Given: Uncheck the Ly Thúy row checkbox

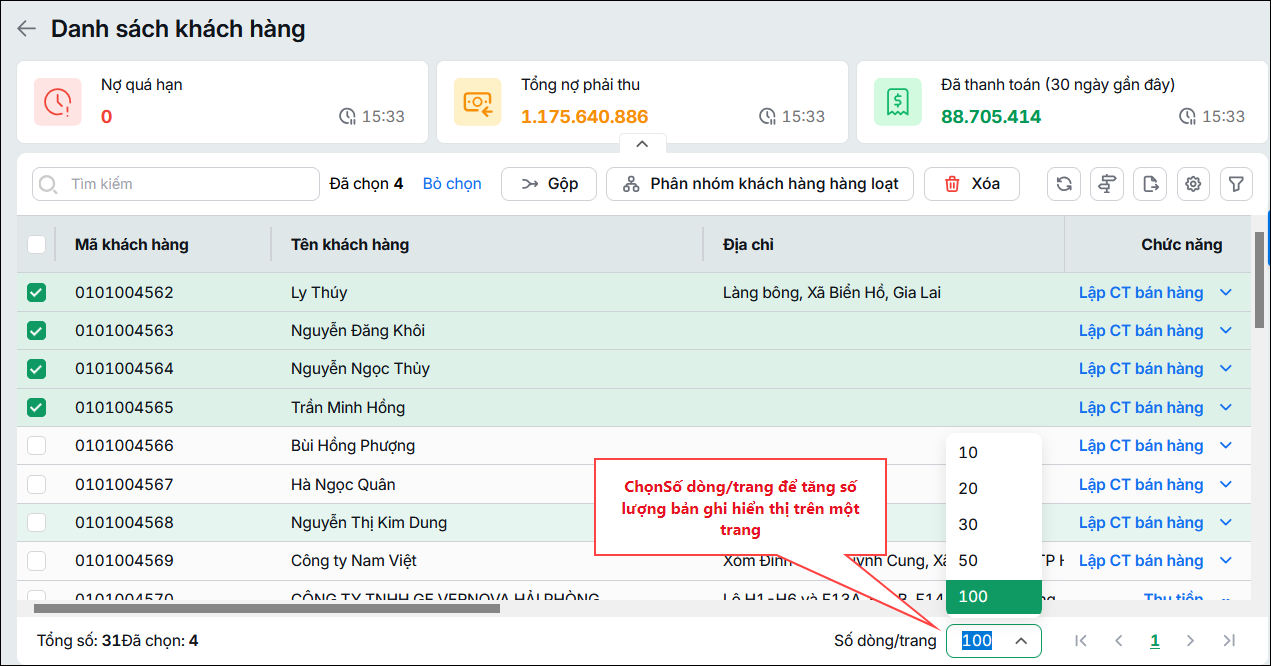Looking at the screenshot, I should (36, 293).
